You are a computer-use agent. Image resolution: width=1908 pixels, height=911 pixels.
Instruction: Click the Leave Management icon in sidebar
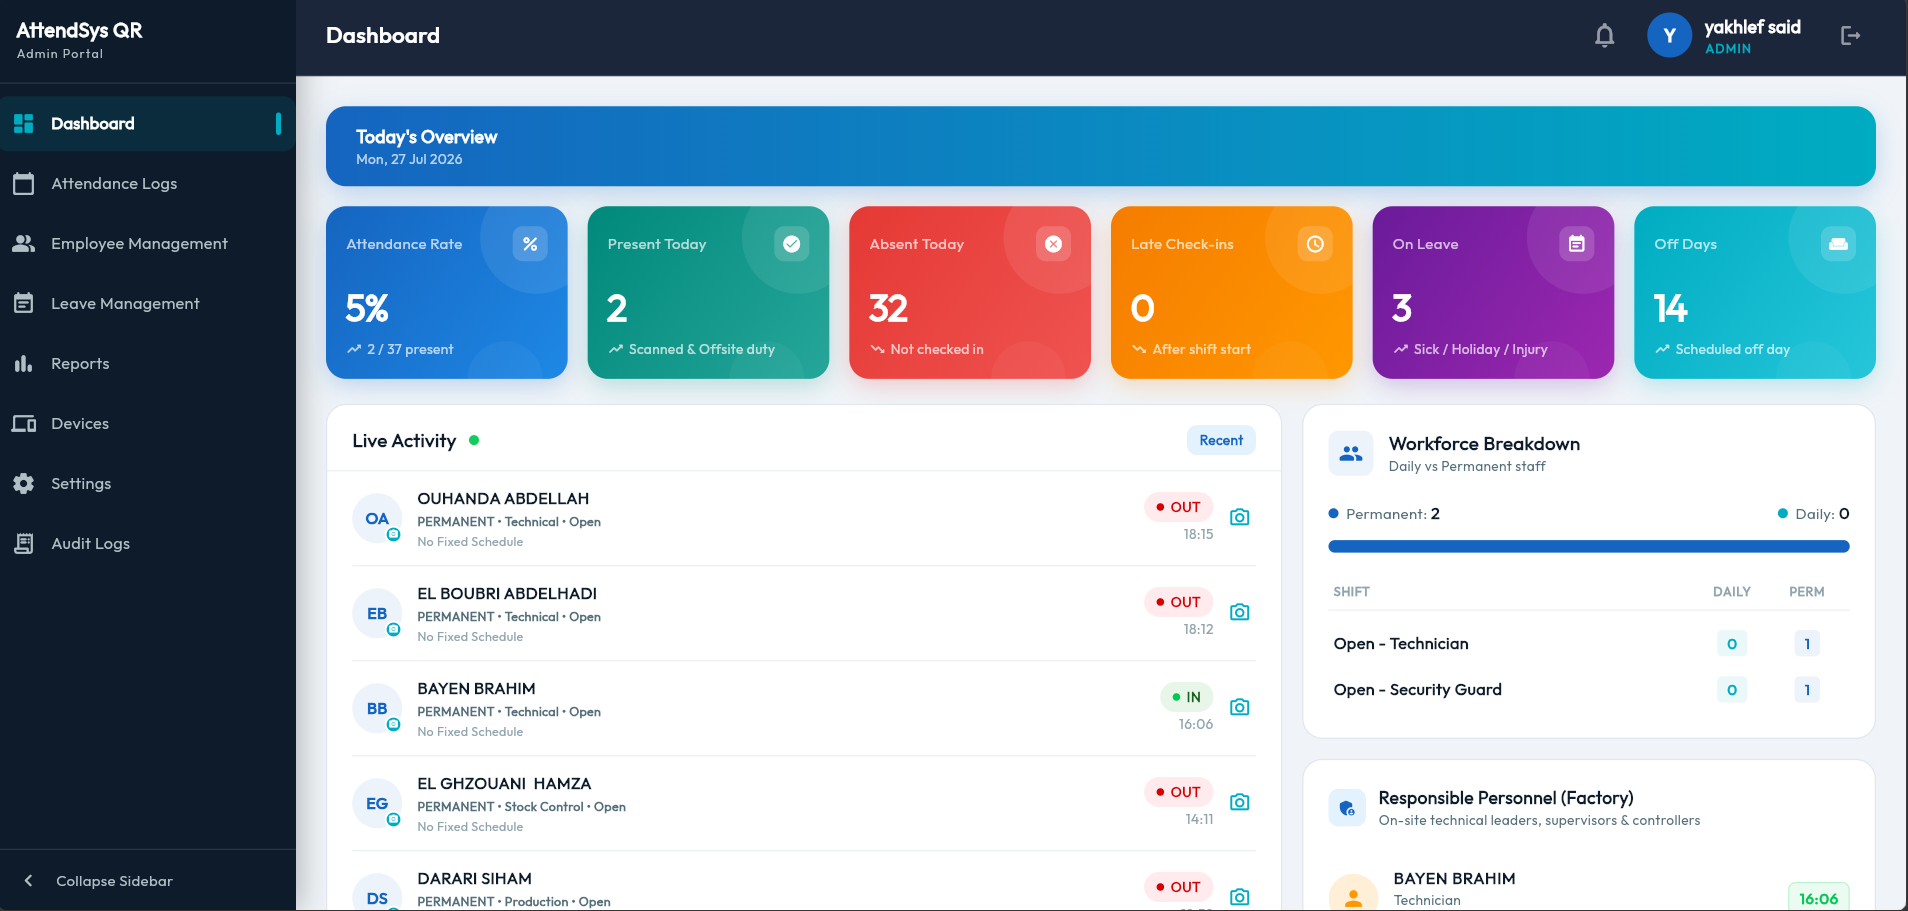point(24,304)
